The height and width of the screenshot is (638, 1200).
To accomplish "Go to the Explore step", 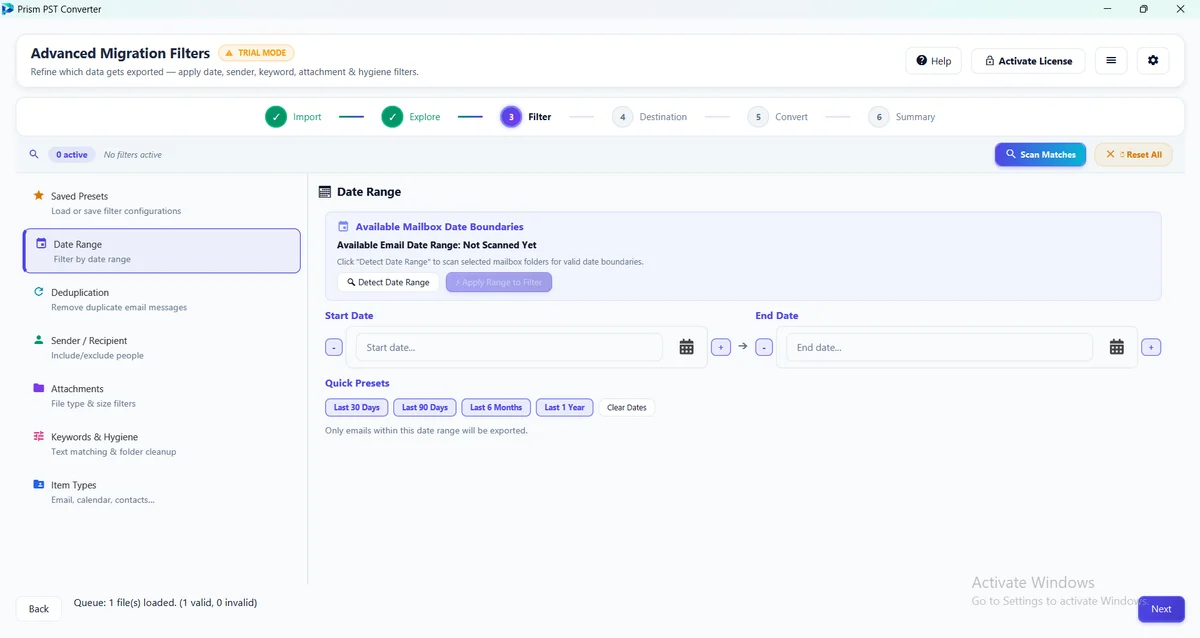I will tap(410, 117).
